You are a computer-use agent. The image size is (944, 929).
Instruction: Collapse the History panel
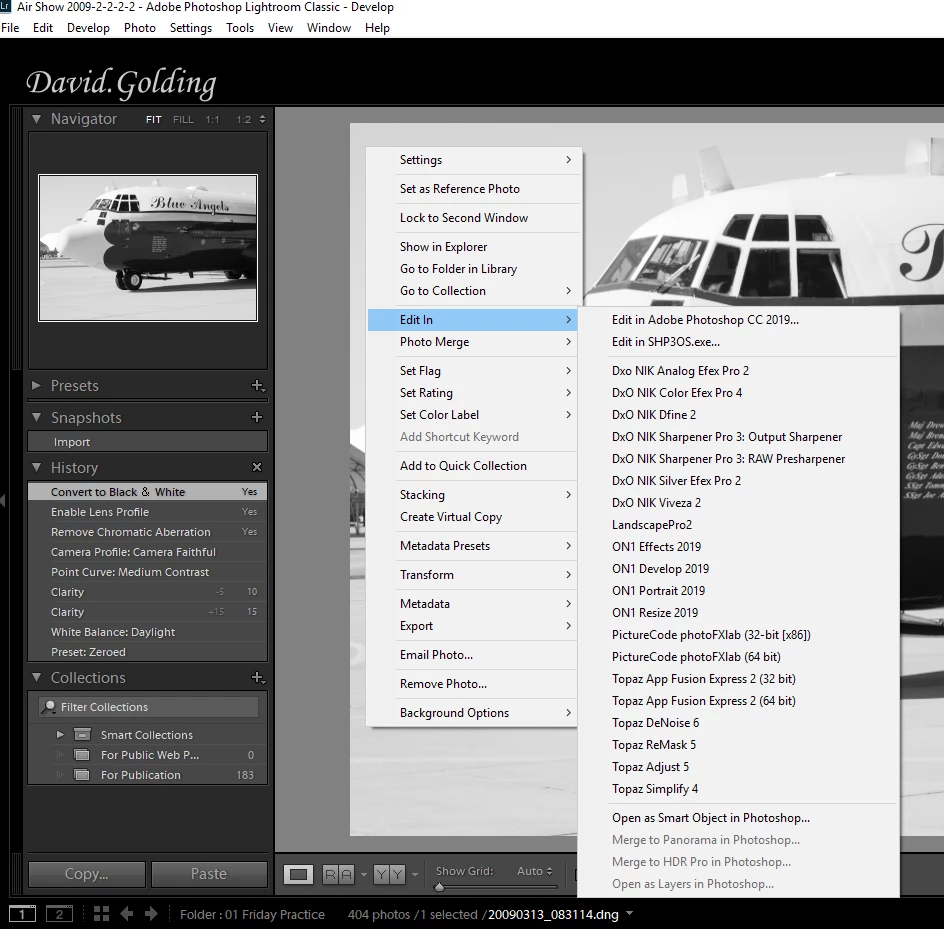[x=37, y=467]
